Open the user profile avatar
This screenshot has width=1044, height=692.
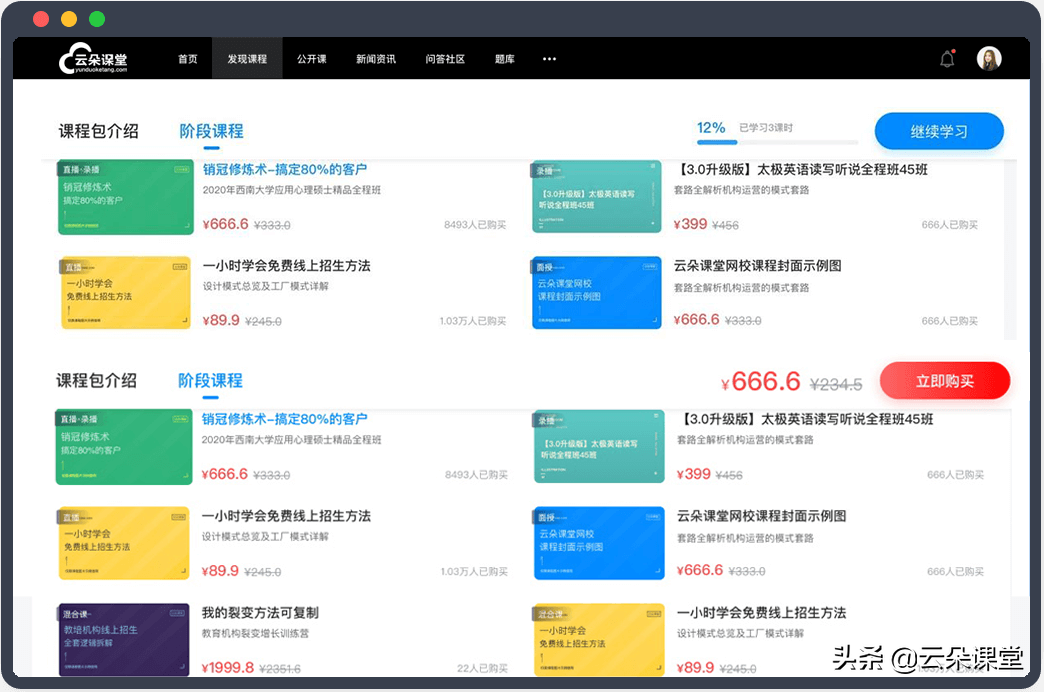[x=989, y=58]
